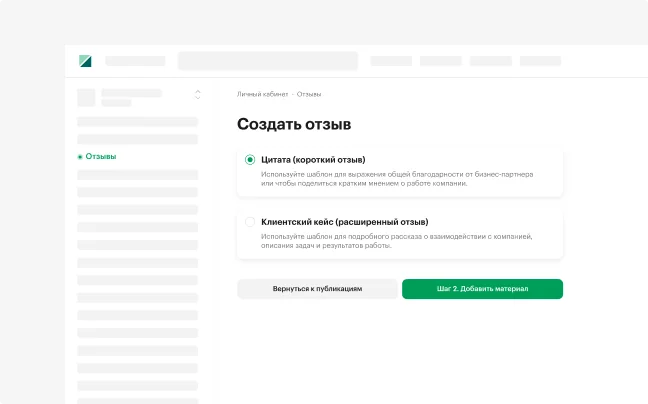
Task: Click the header search field
Action: coord(267,61)
